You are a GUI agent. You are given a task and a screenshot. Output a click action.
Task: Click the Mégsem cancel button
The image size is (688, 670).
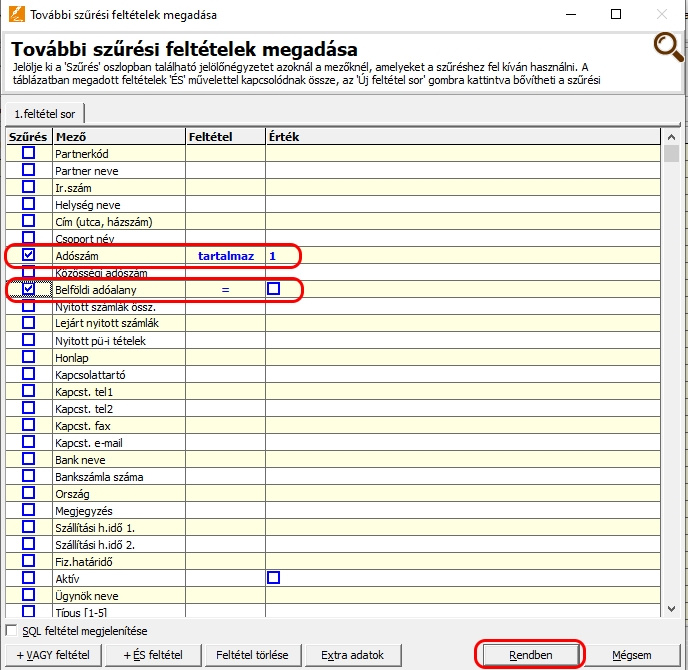(632, 655)
